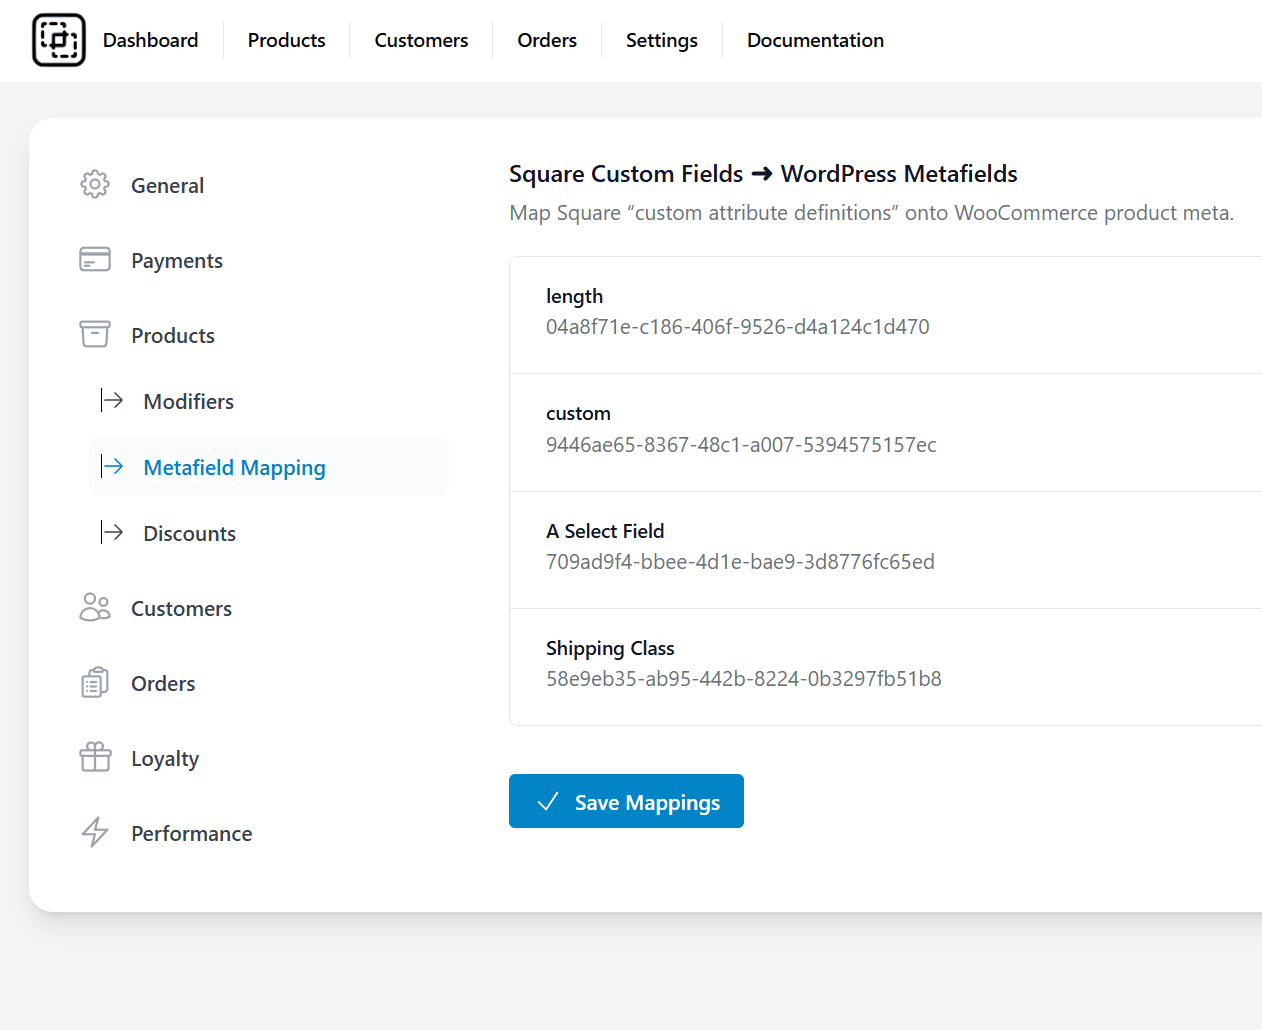This screenshot has height=1030, width=1262.
Task: Open the Dashboard top menu
Action: 151,40
